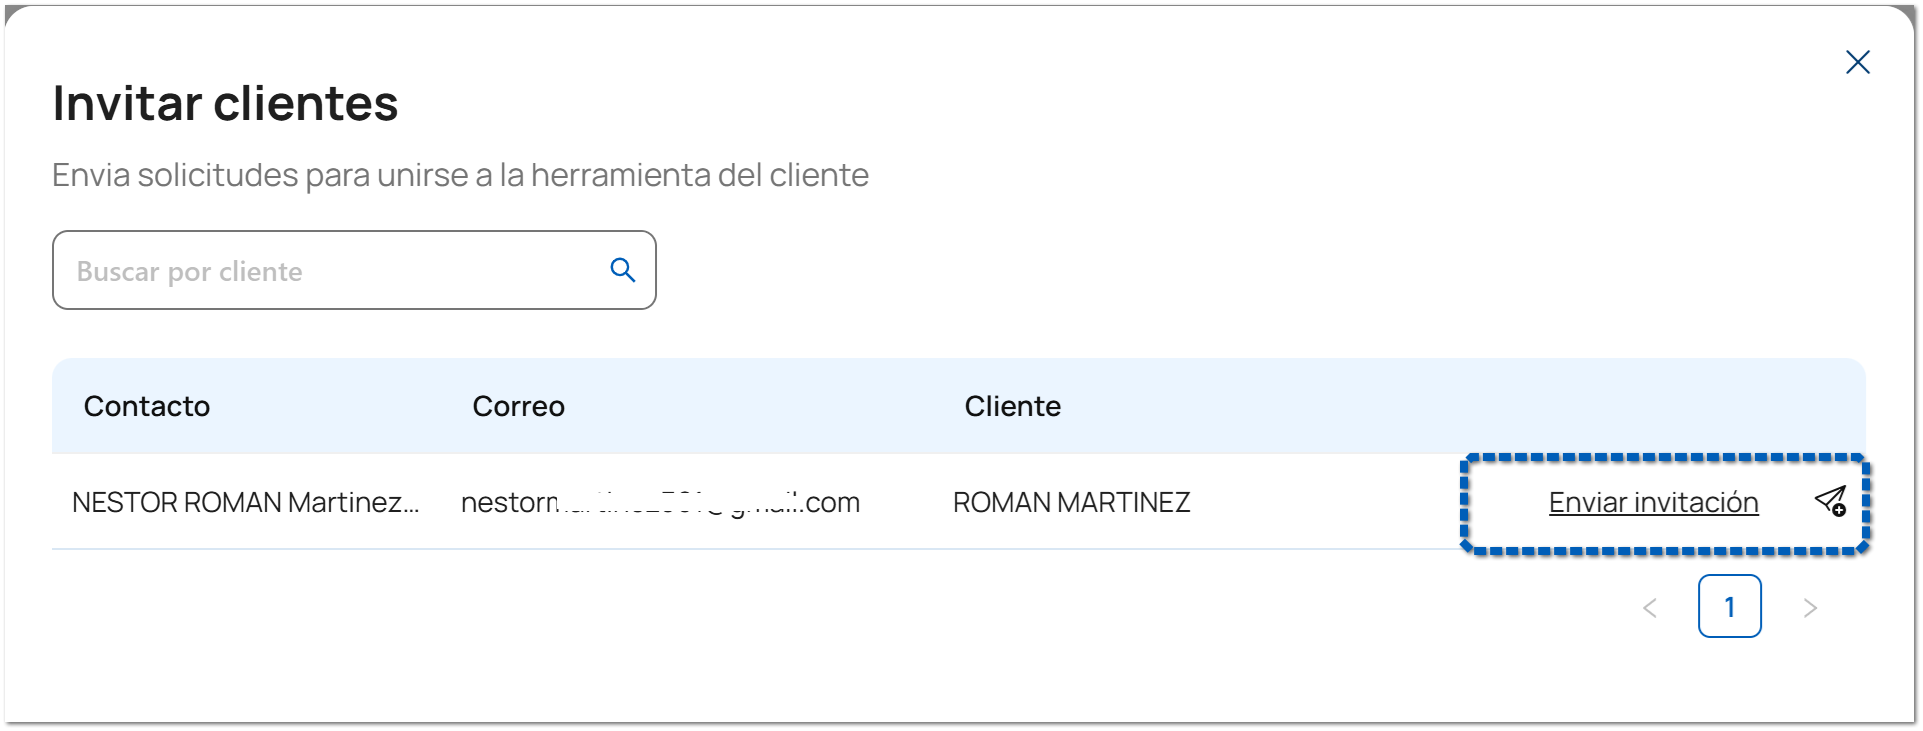Go to the next page arrow
This screenshot has width=1923, height=731.
coord(1809,607)
